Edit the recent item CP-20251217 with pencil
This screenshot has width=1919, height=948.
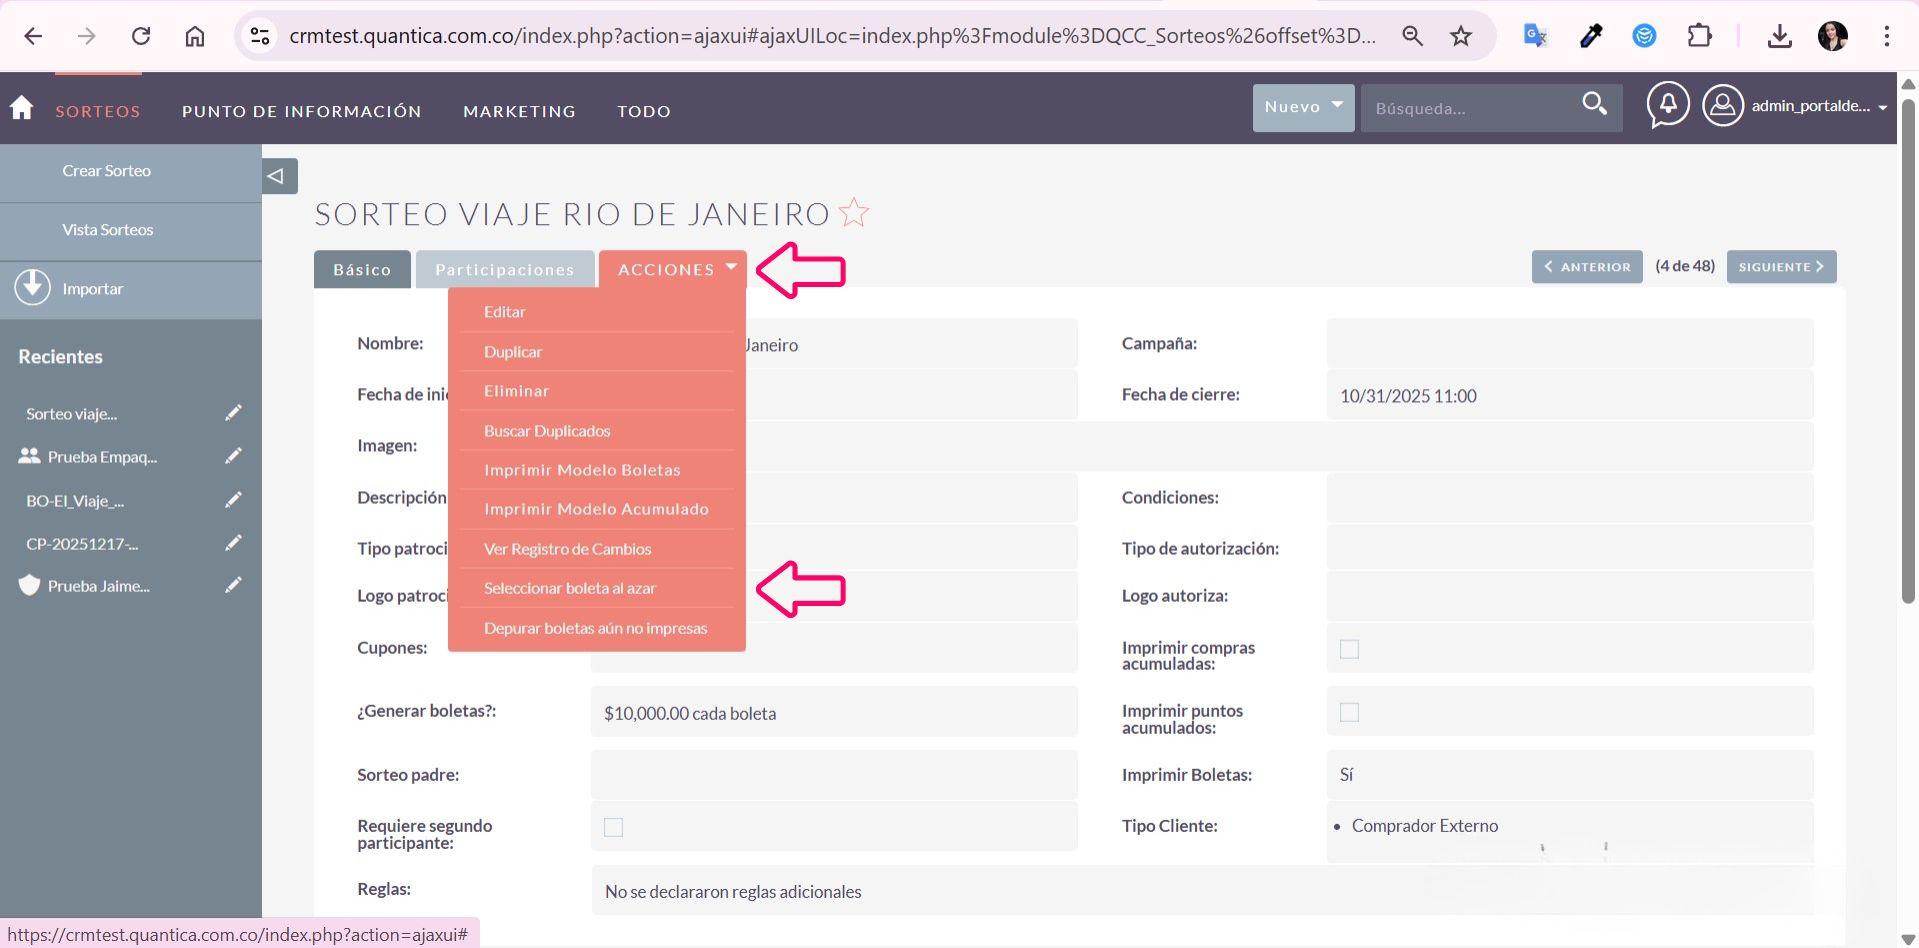pyautogui.click(x=233, y=543)
